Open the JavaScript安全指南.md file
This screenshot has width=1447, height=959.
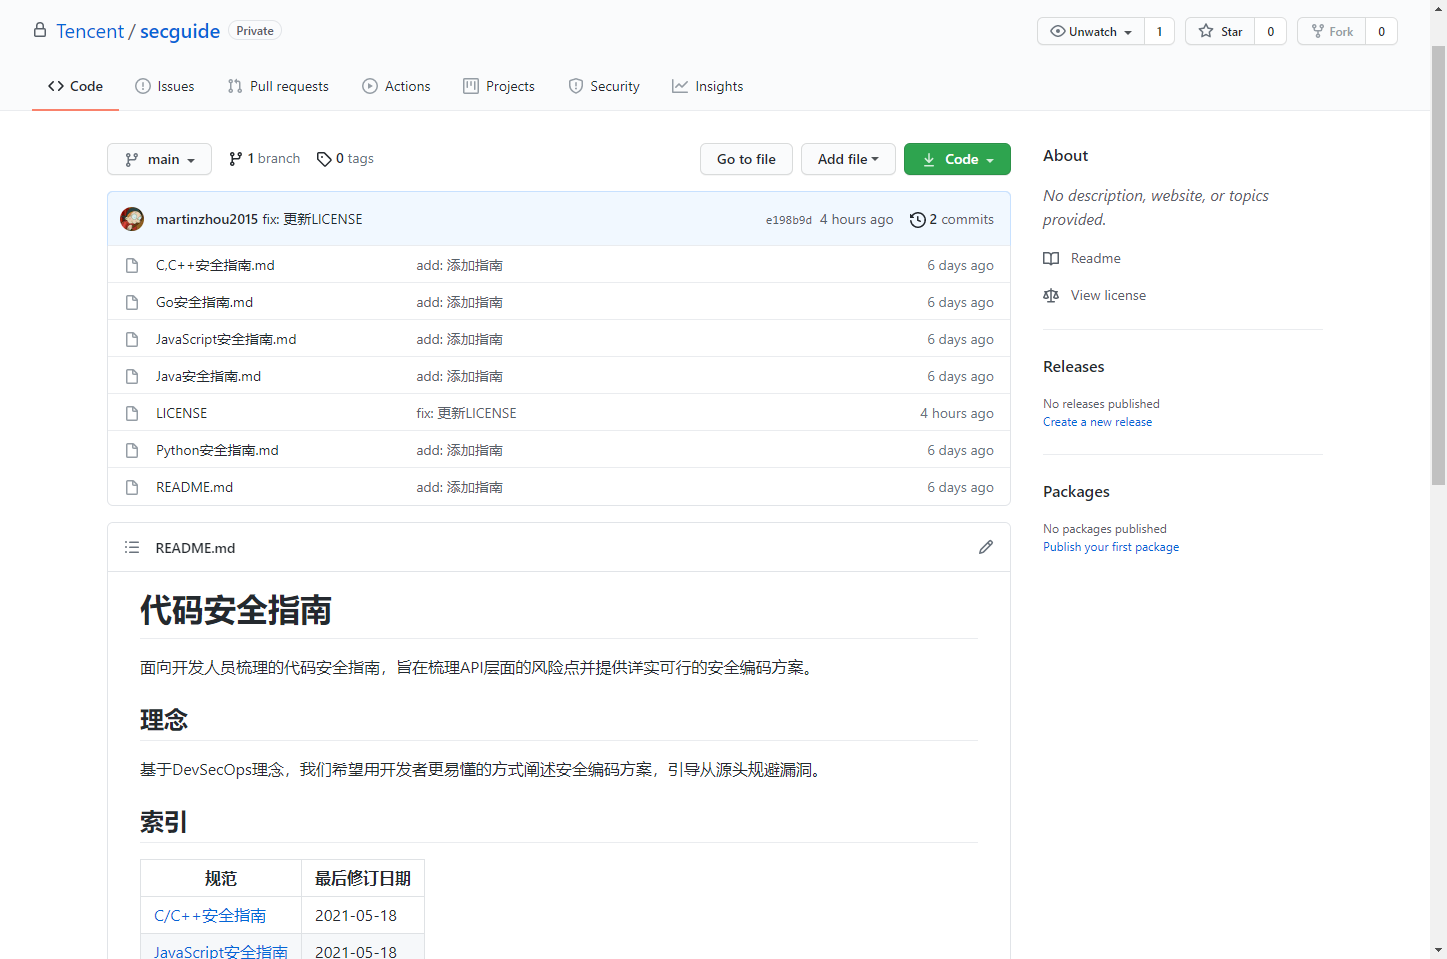(x=226, y=339)
